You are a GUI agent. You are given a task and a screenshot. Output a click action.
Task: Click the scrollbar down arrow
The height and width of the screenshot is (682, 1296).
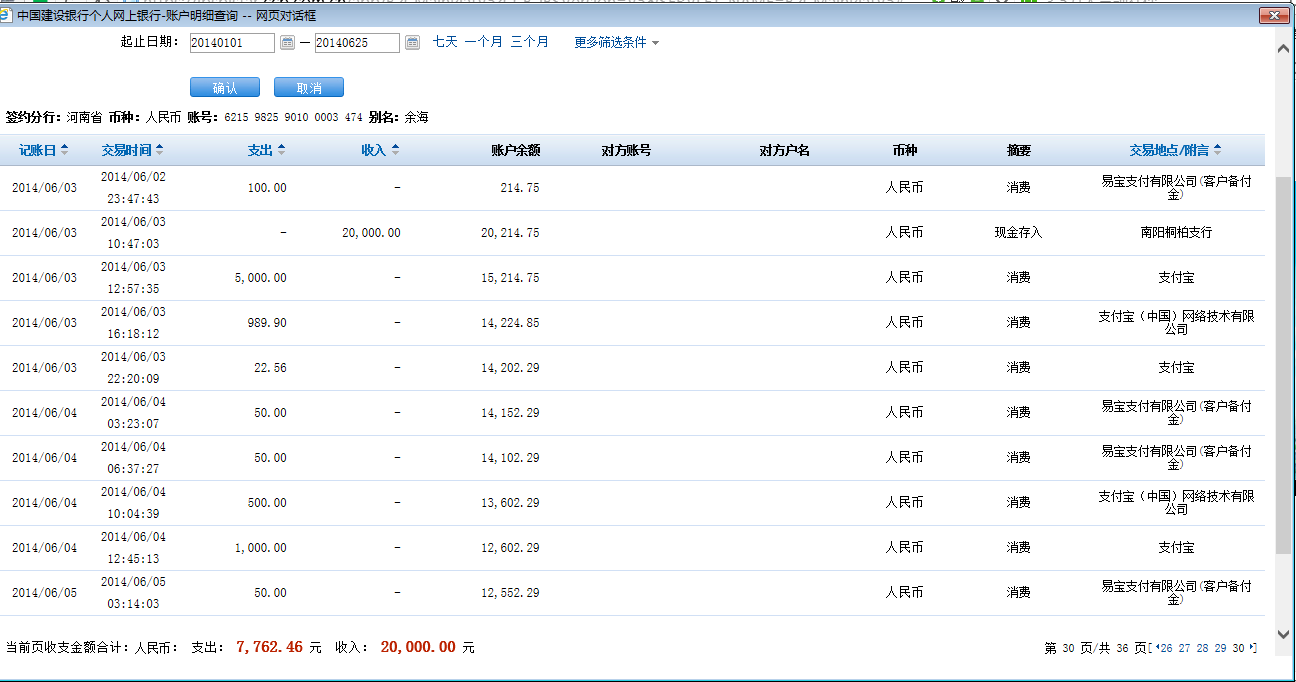point(1284,633)
